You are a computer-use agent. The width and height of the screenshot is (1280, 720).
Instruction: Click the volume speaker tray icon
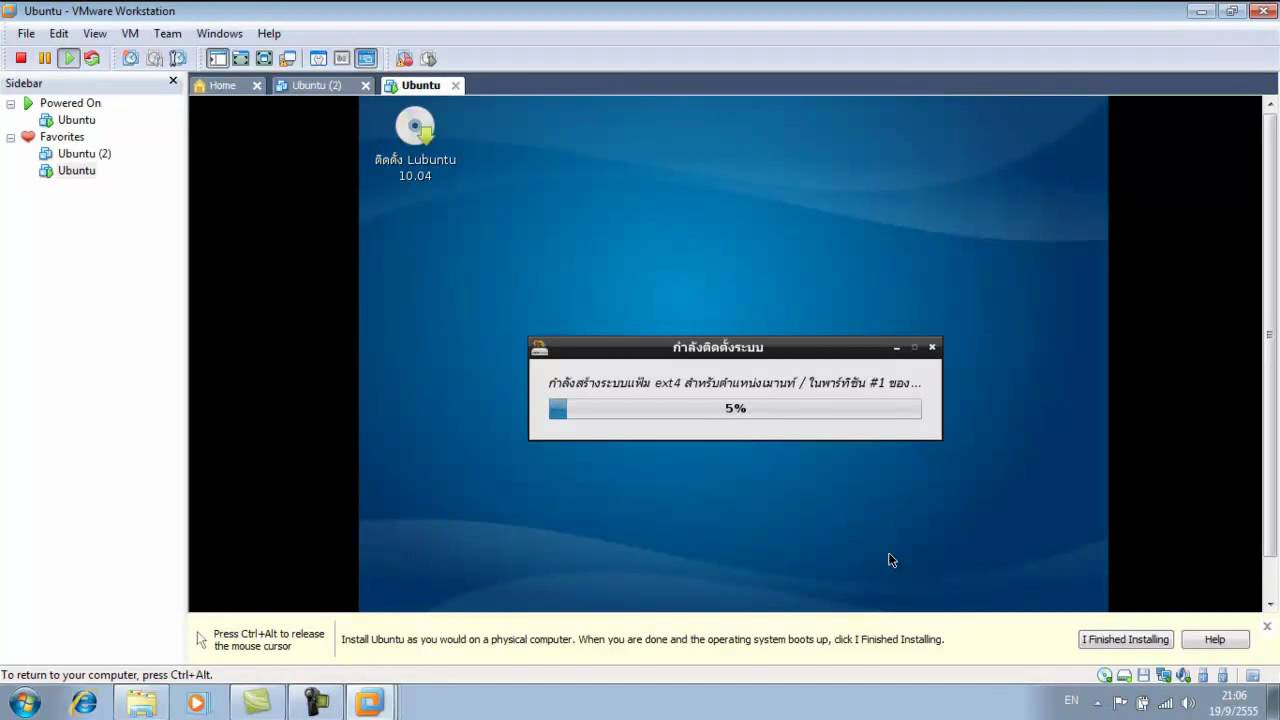tap(1189, 702)
